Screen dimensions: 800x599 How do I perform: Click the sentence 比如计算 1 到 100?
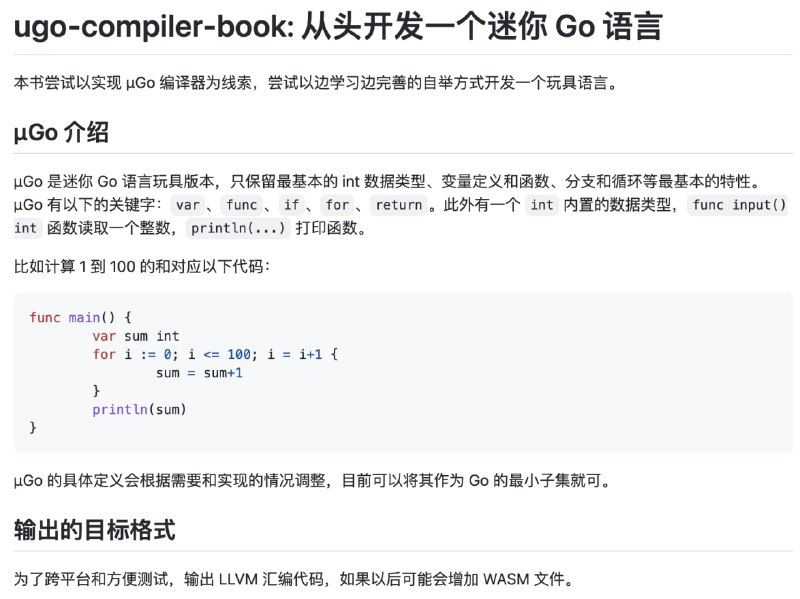coord(142,266)
